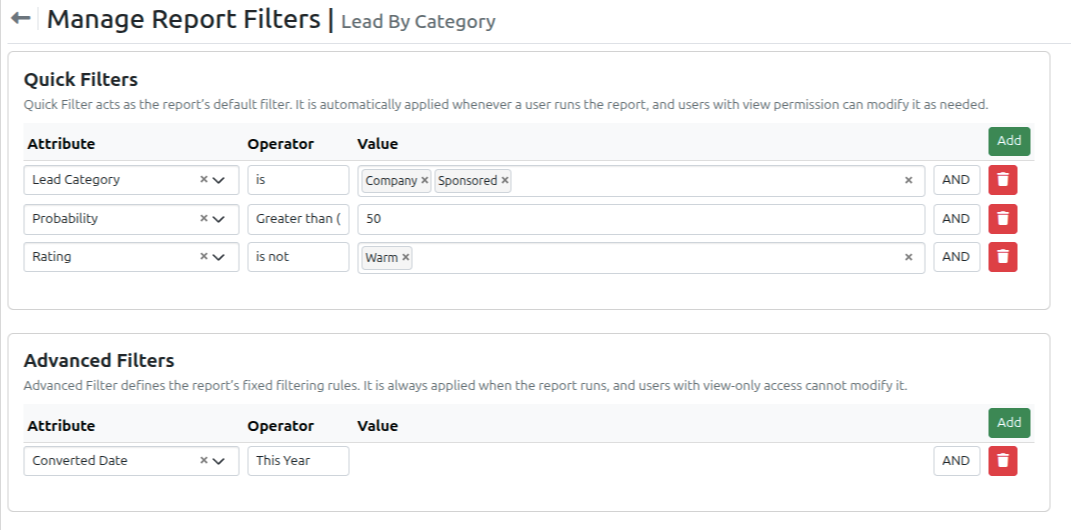
Task: Clear the Lead Category attribute selection
Action: pos(204,180)
